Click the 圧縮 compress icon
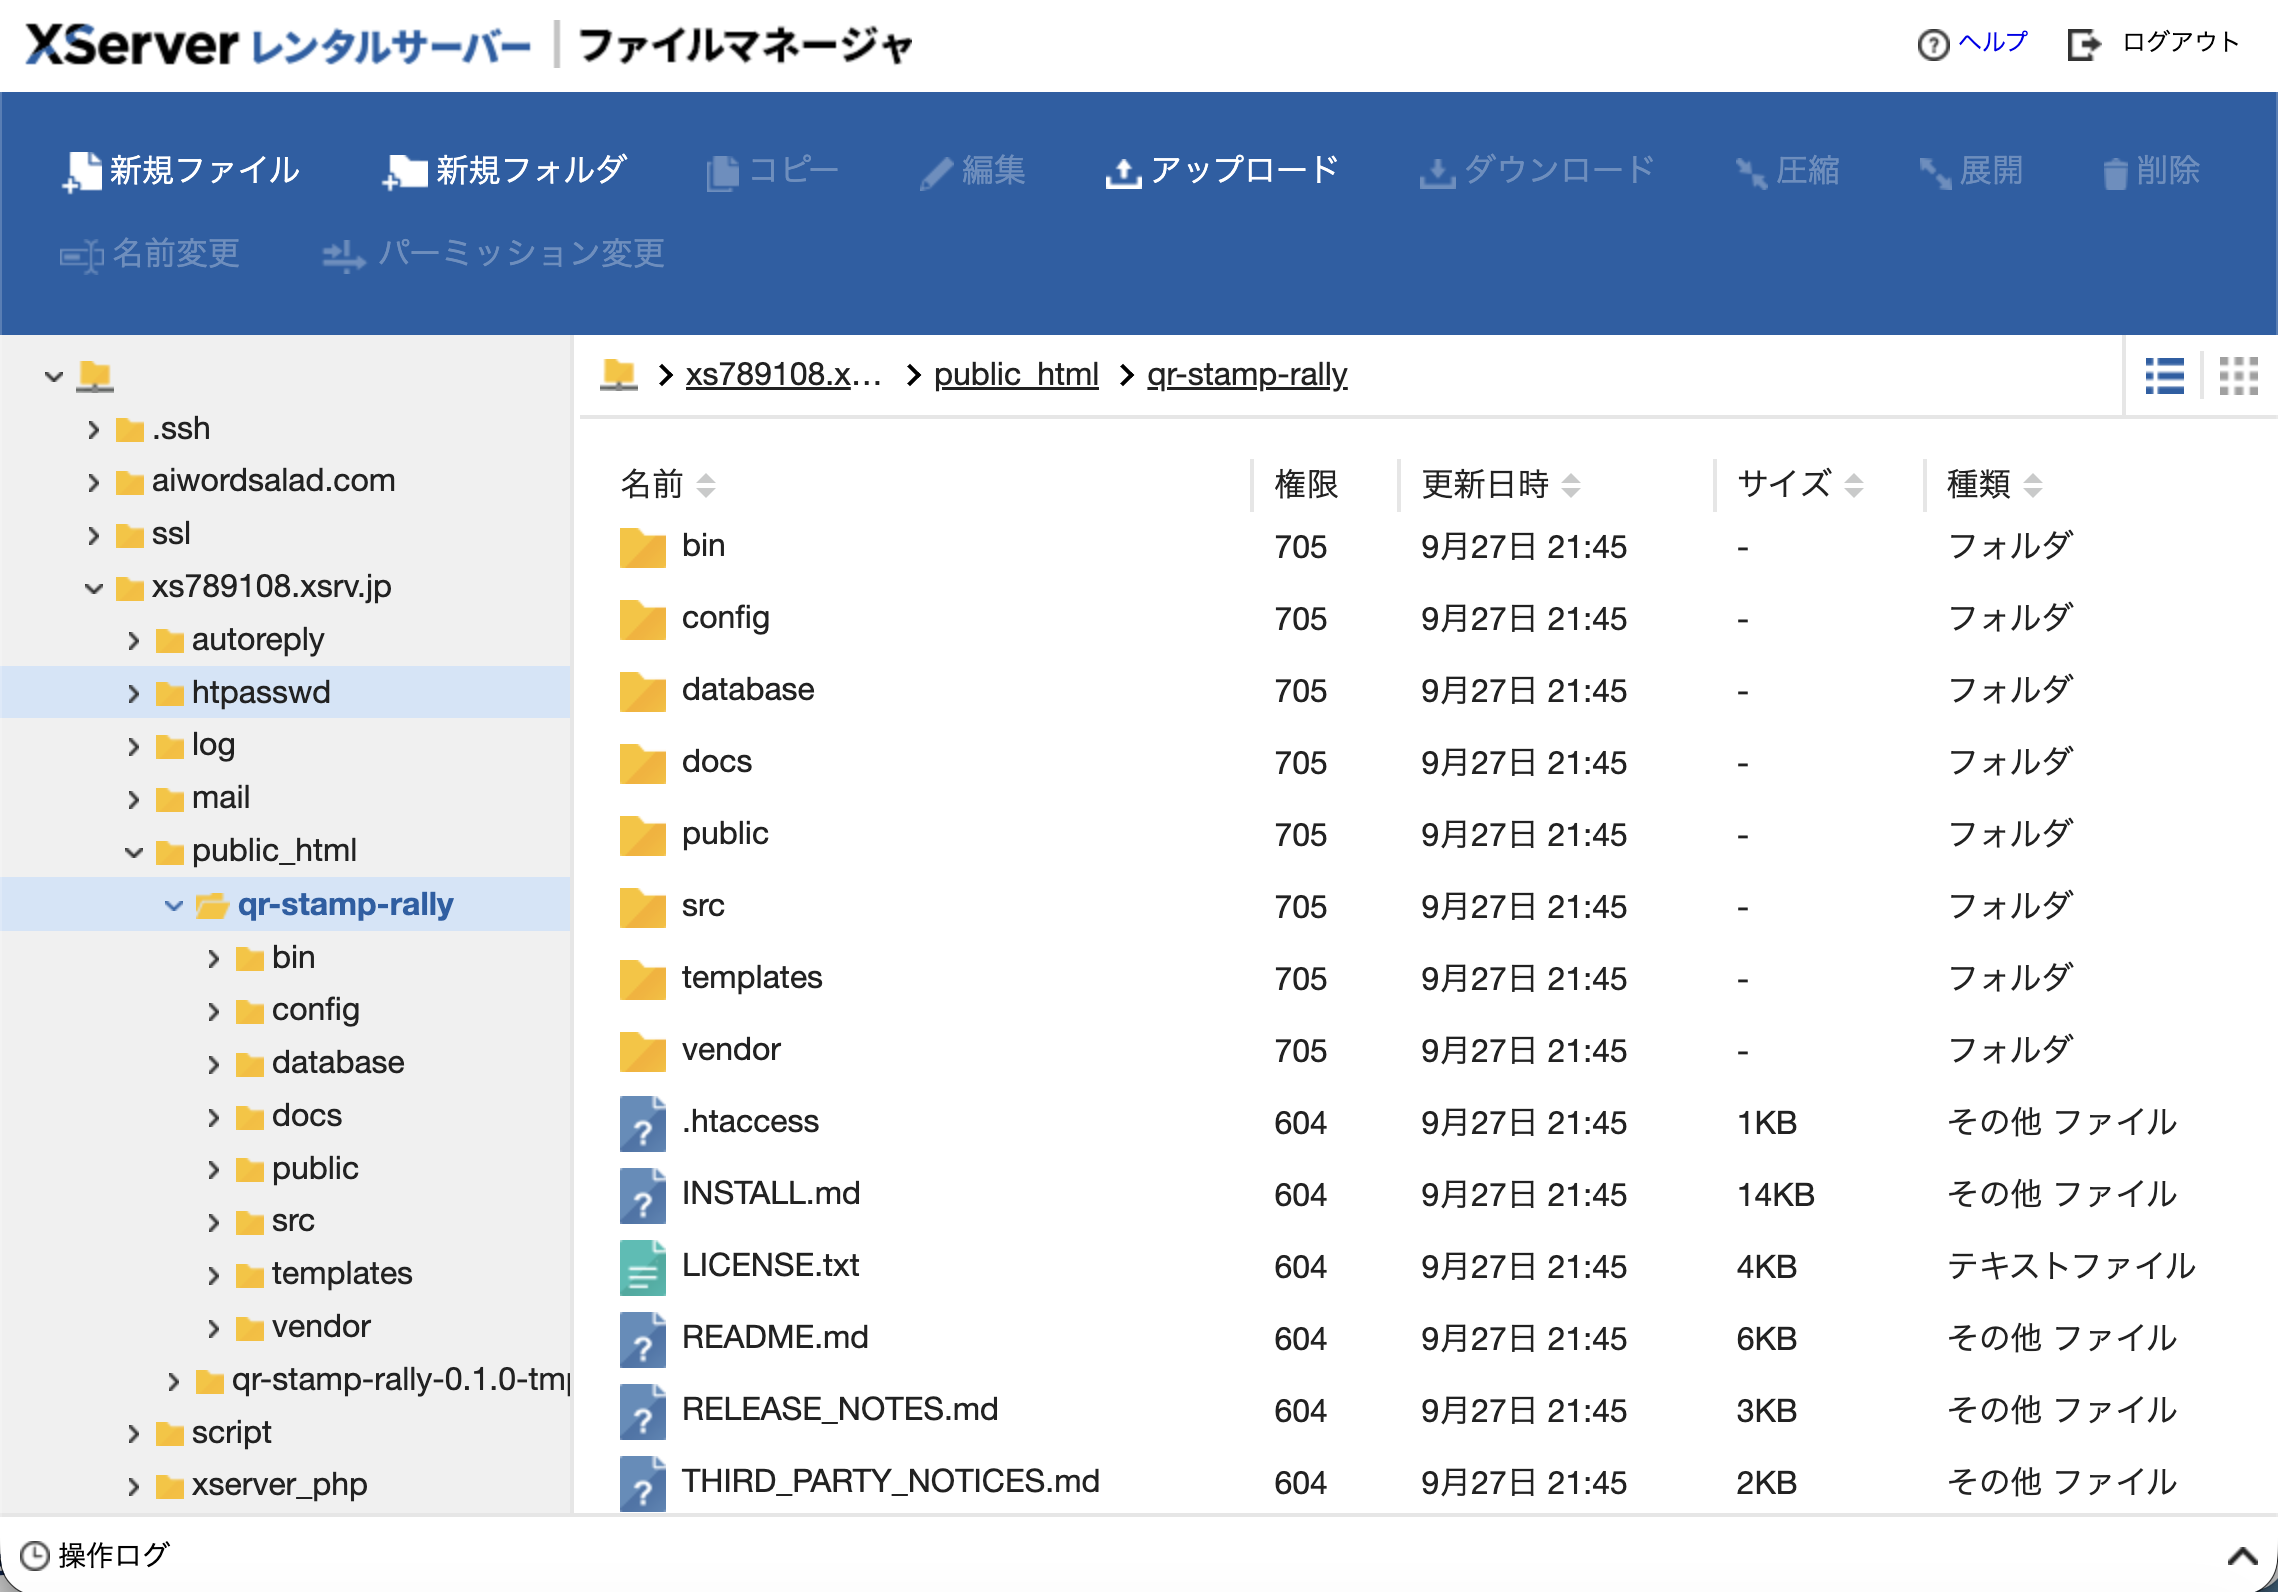 [x=1750, y=173]
